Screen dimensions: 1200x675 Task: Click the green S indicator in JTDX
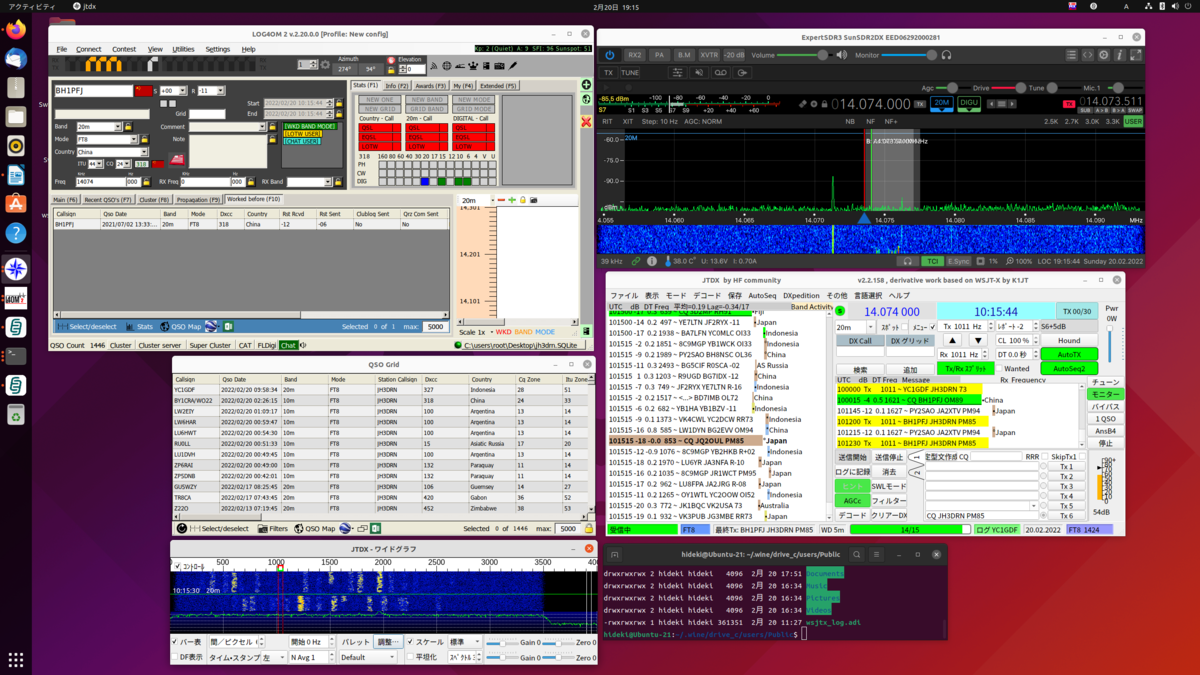coord(840,311)
